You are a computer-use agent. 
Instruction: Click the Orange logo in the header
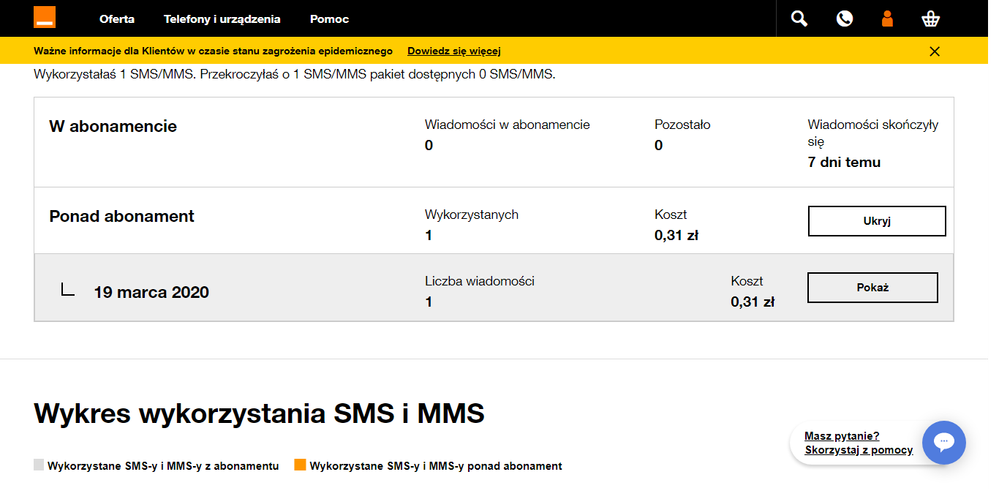tap(45, 17)
